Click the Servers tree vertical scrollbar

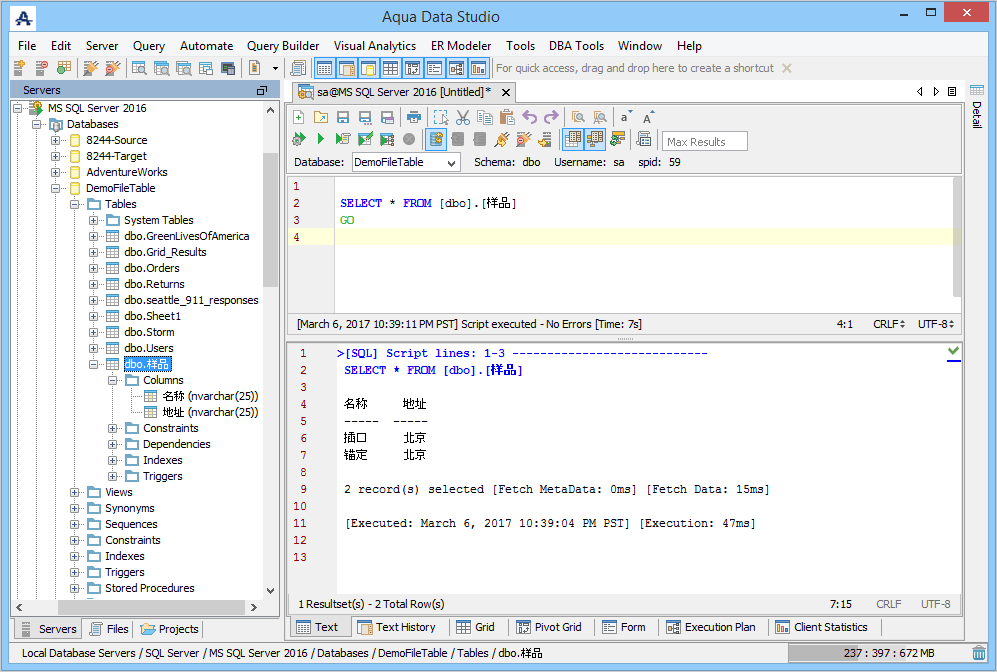(x=270, y=220)
